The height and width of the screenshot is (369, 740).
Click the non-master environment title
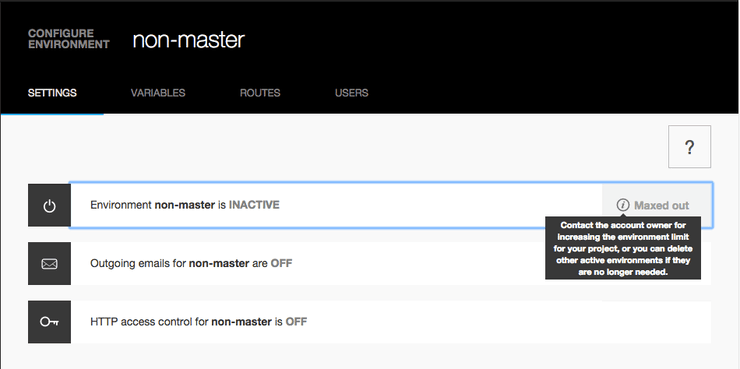[x=189, y=40]
